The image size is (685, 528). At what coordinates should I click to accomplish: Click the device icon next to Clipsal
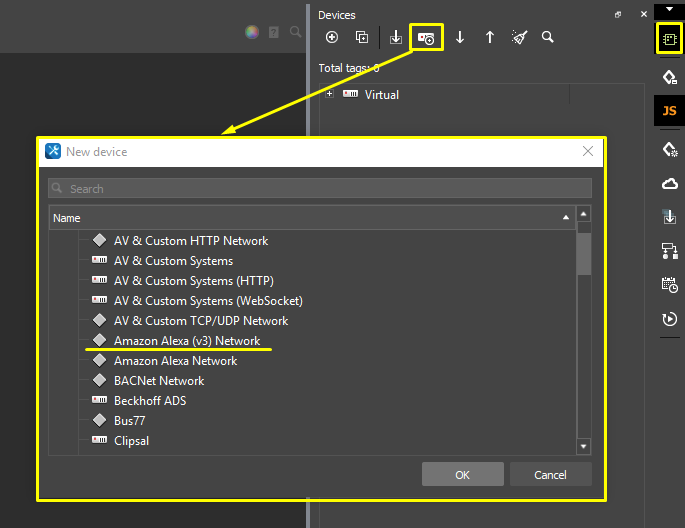[100, 439]
